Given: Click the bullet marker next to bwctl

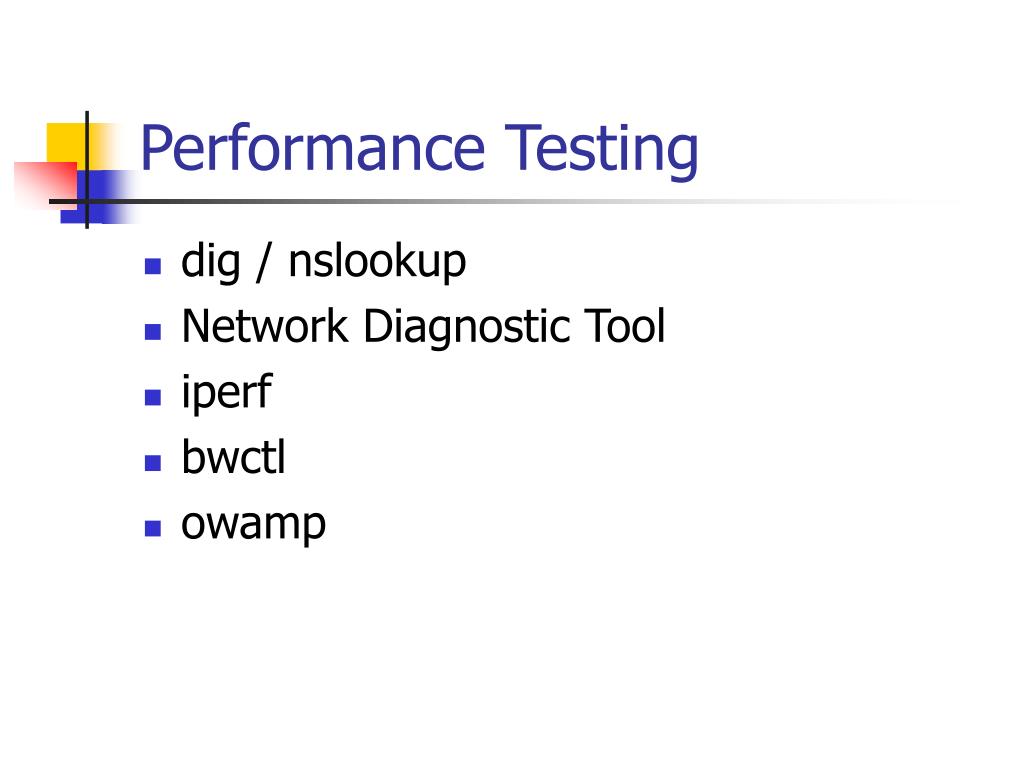Looking at the screenshot, I should coord(153,463).
